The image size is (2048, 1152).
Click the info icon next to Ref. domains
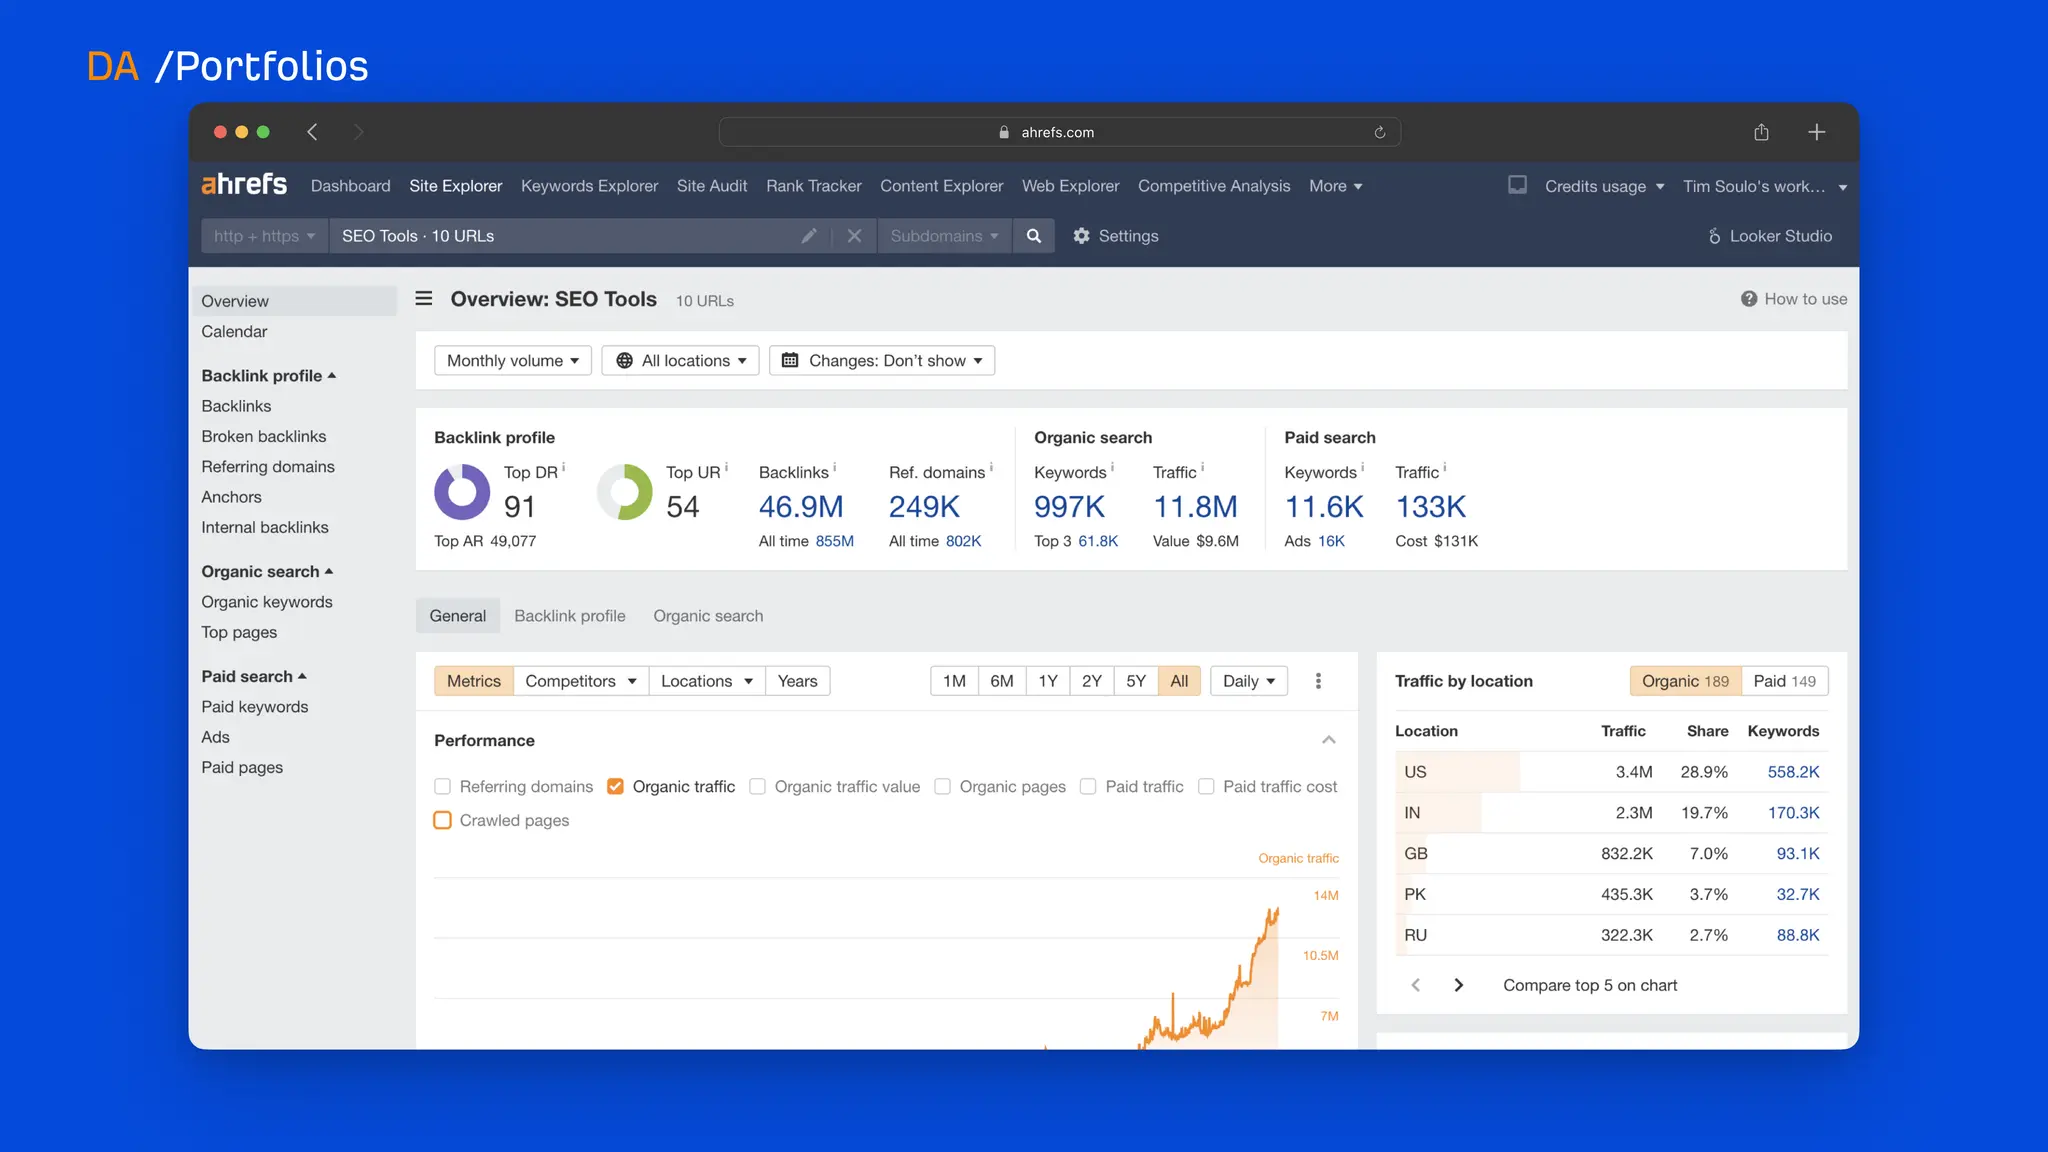click(991, 467)
